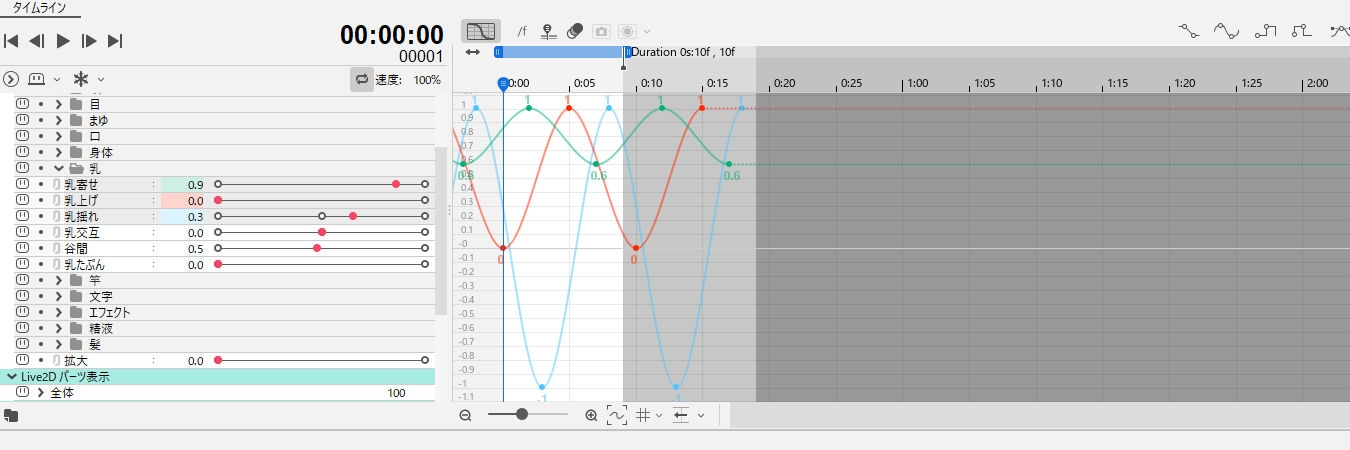Click the 速度 100% speed value

(426, 79)
